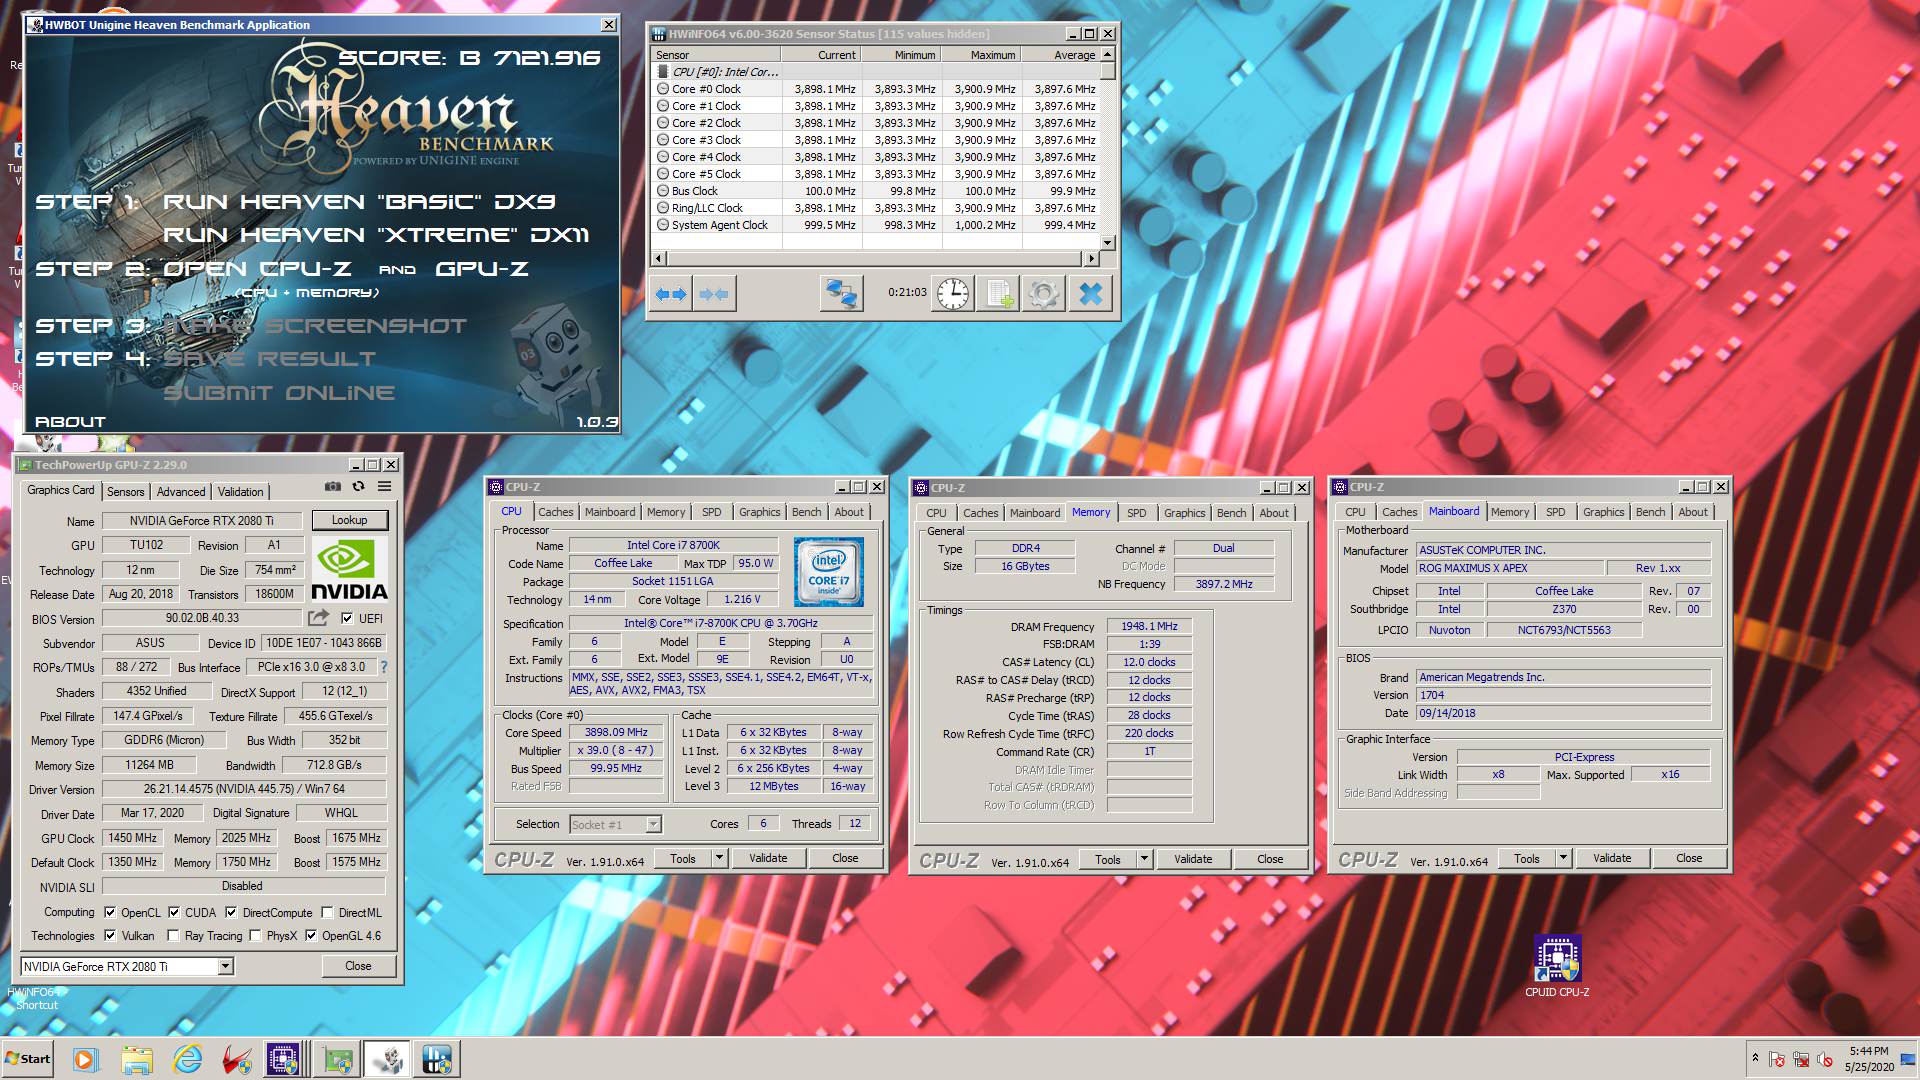Open the SPD tab in the Memory CPU-Z window
Screen dimensions: 1920x1080
(x=1137, y=513)
